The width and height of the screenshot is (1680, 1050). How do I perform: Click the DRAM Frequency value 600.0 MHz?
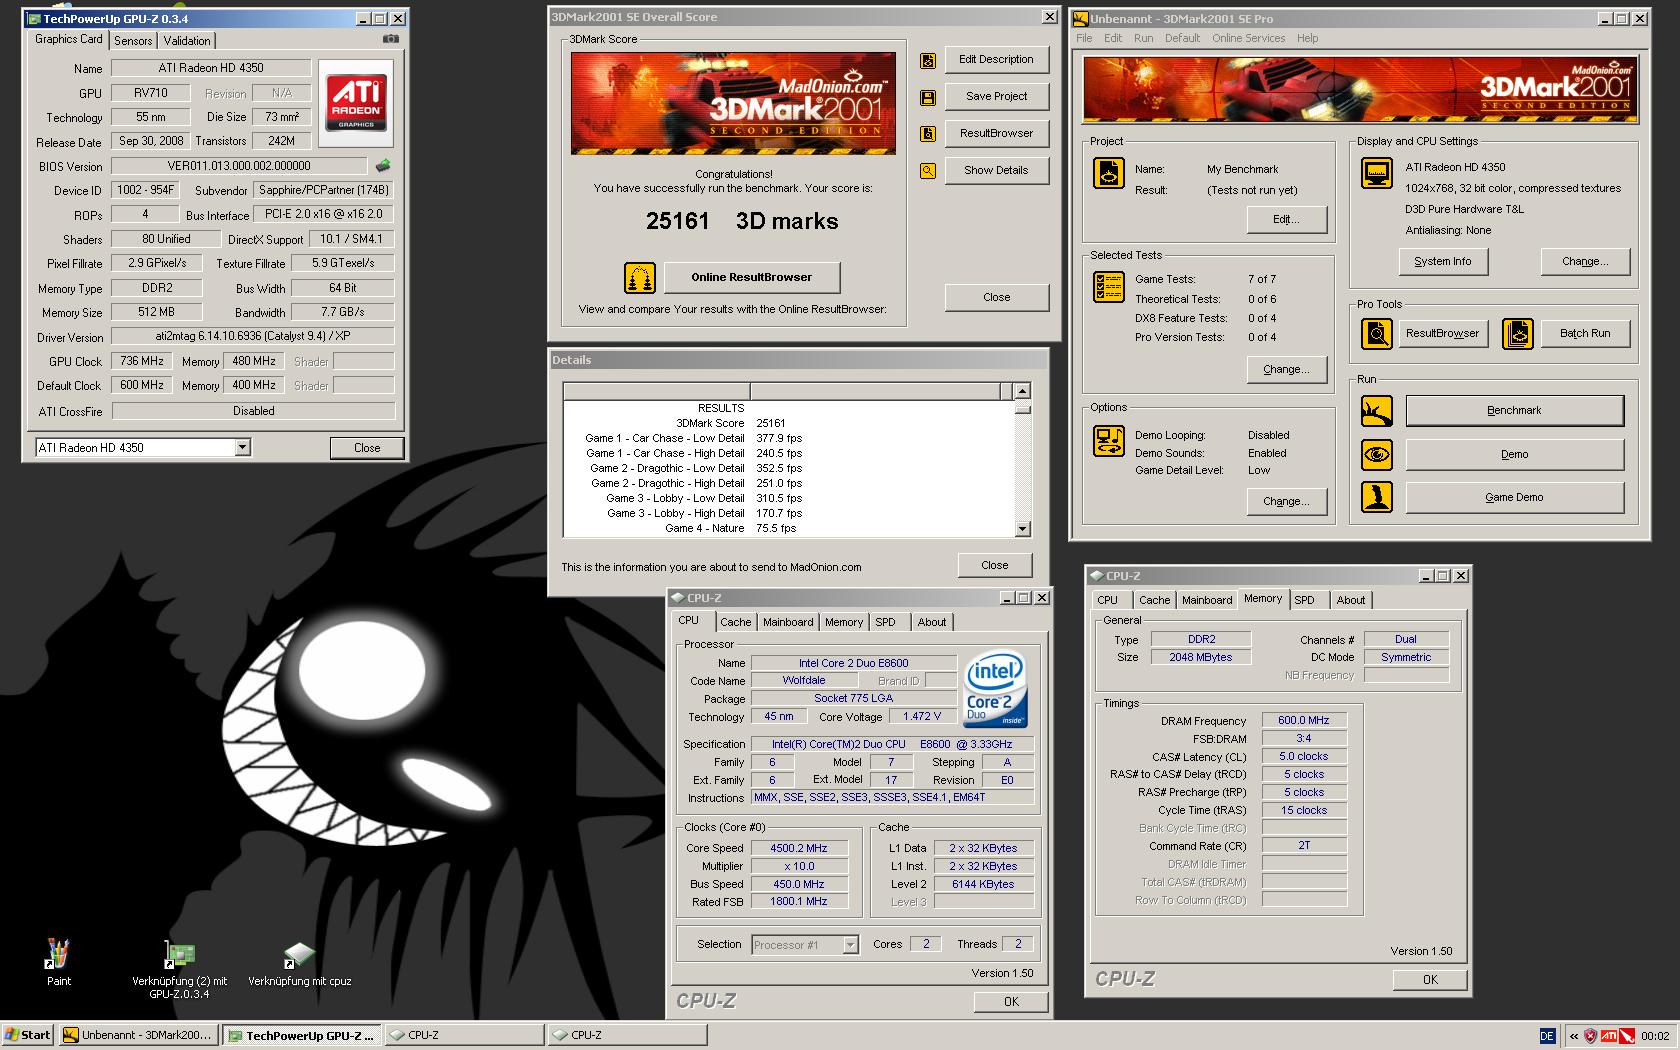tap(1304, 720)
